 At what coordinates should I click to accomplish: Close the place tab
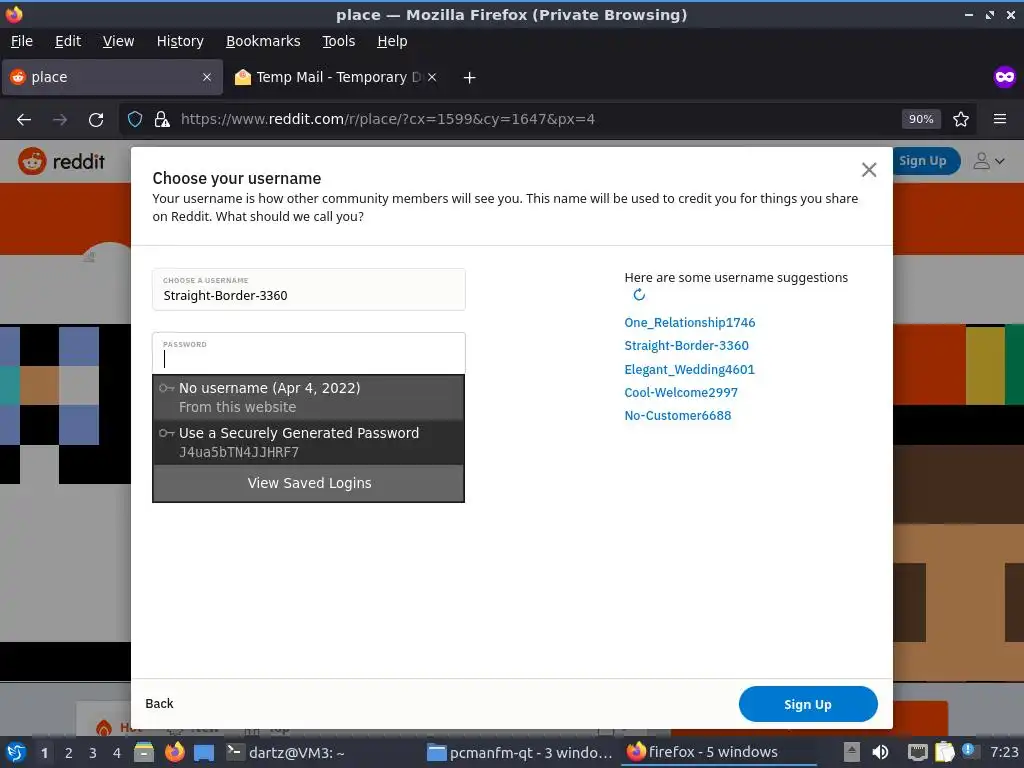[206, 77]
